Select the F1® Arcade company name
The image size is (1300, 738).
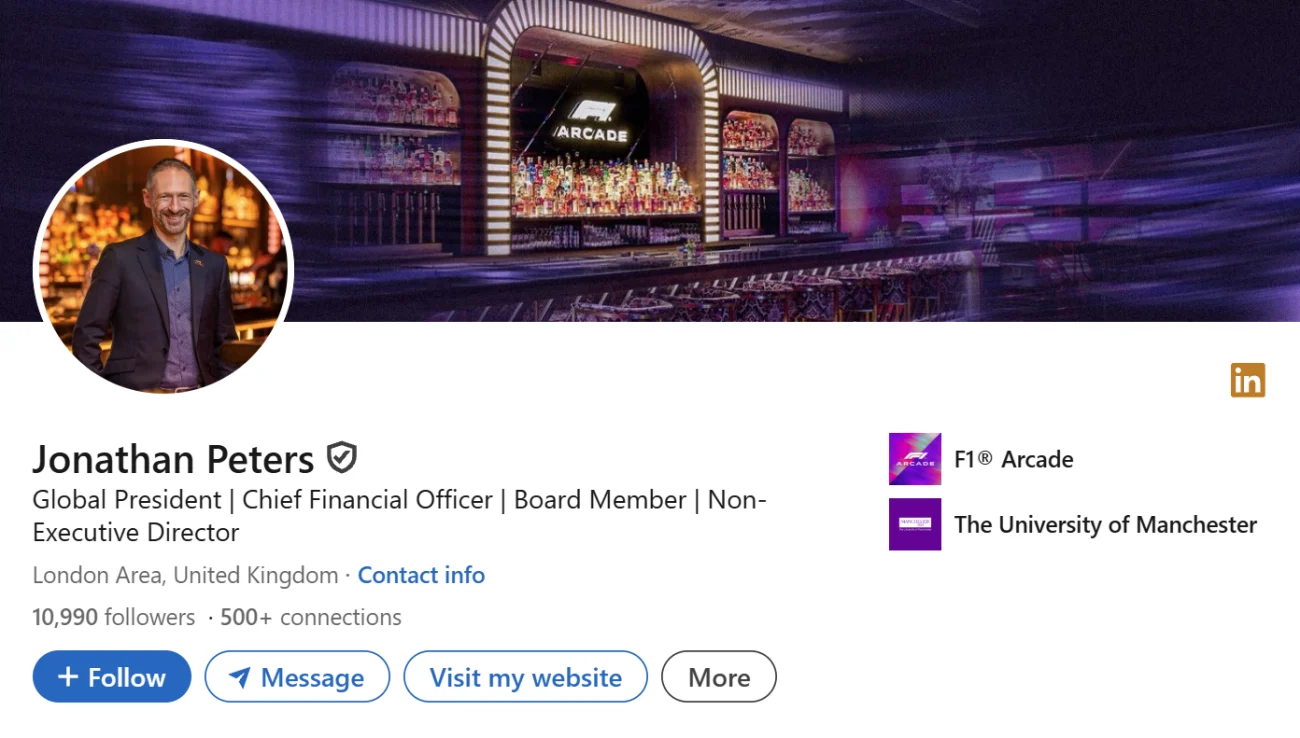pos(1013,459)
